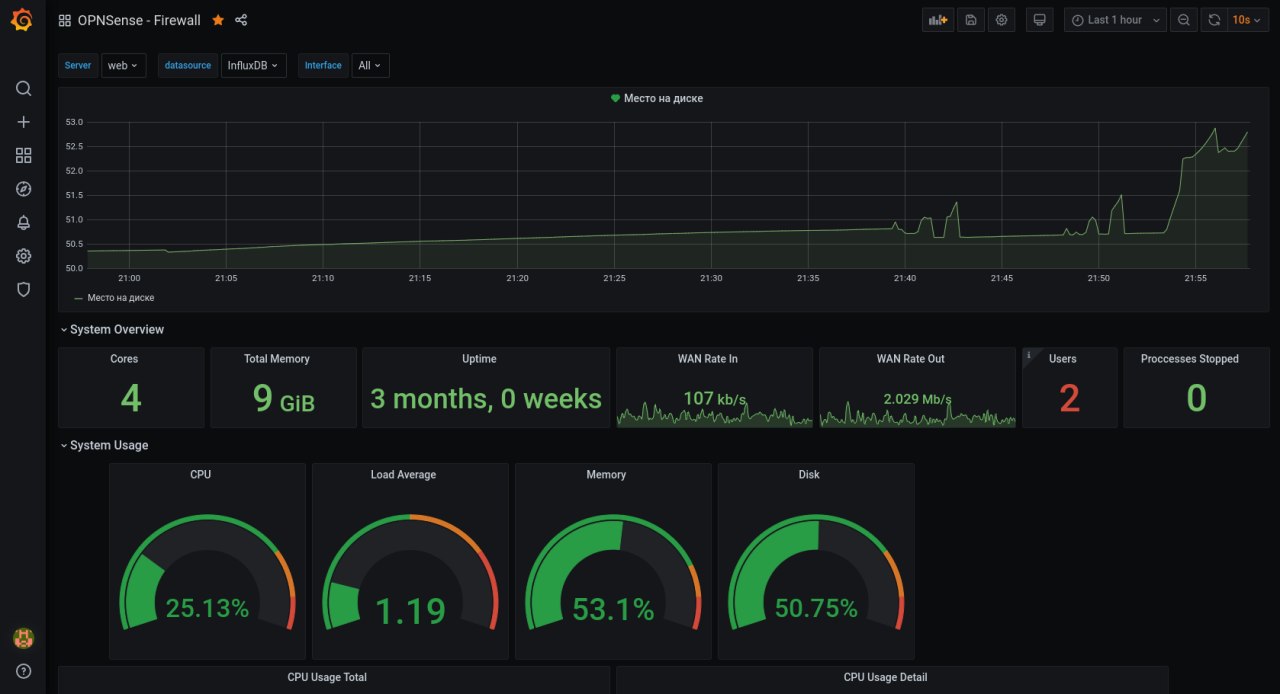Click the dashboard grid icon beside the title
This screenshot has height=694, width=1280.
65,20
